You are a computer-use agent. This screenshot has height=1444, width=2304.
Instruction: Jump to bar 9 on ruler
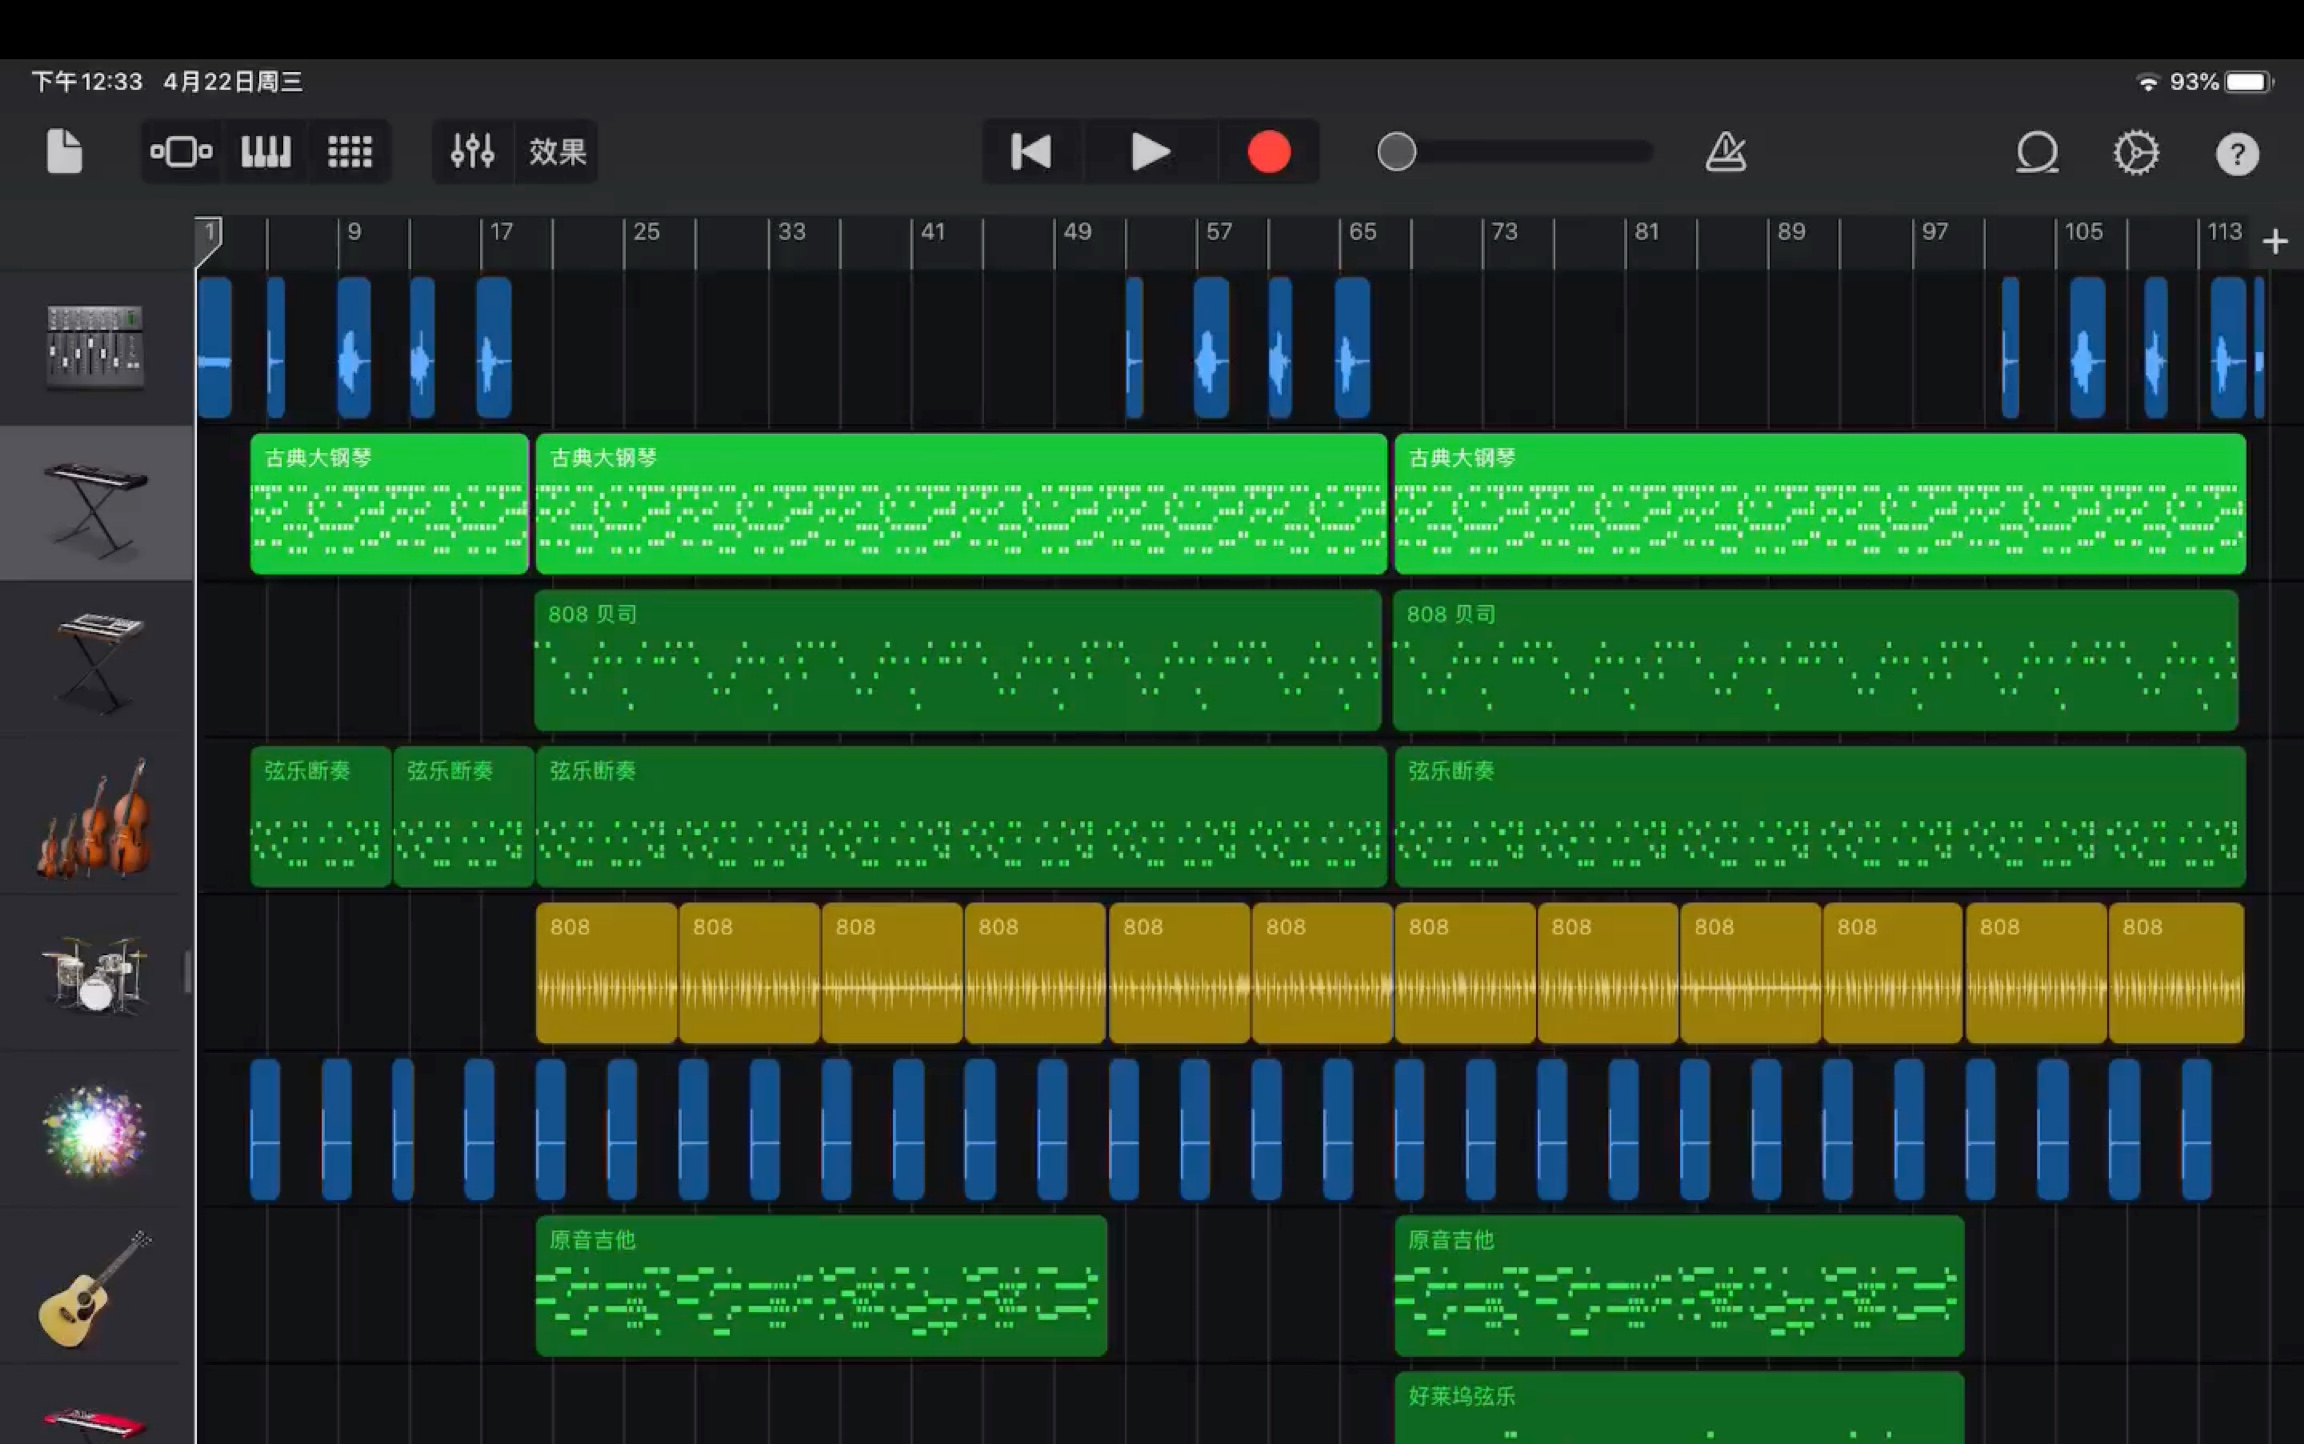(354, 232)
